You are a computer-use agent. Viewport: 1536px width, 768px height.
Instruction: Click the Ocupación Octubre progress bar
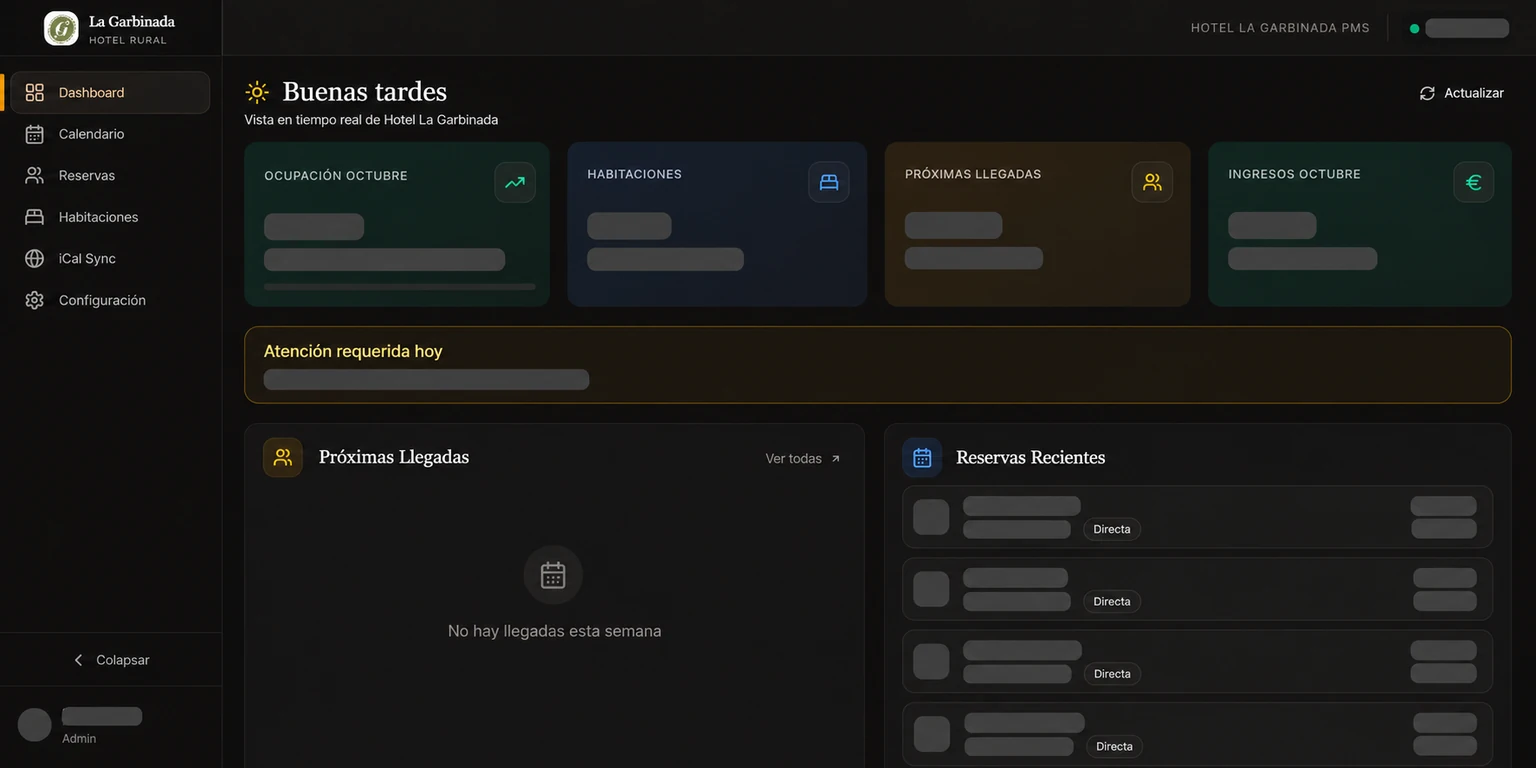click(400, 287)
